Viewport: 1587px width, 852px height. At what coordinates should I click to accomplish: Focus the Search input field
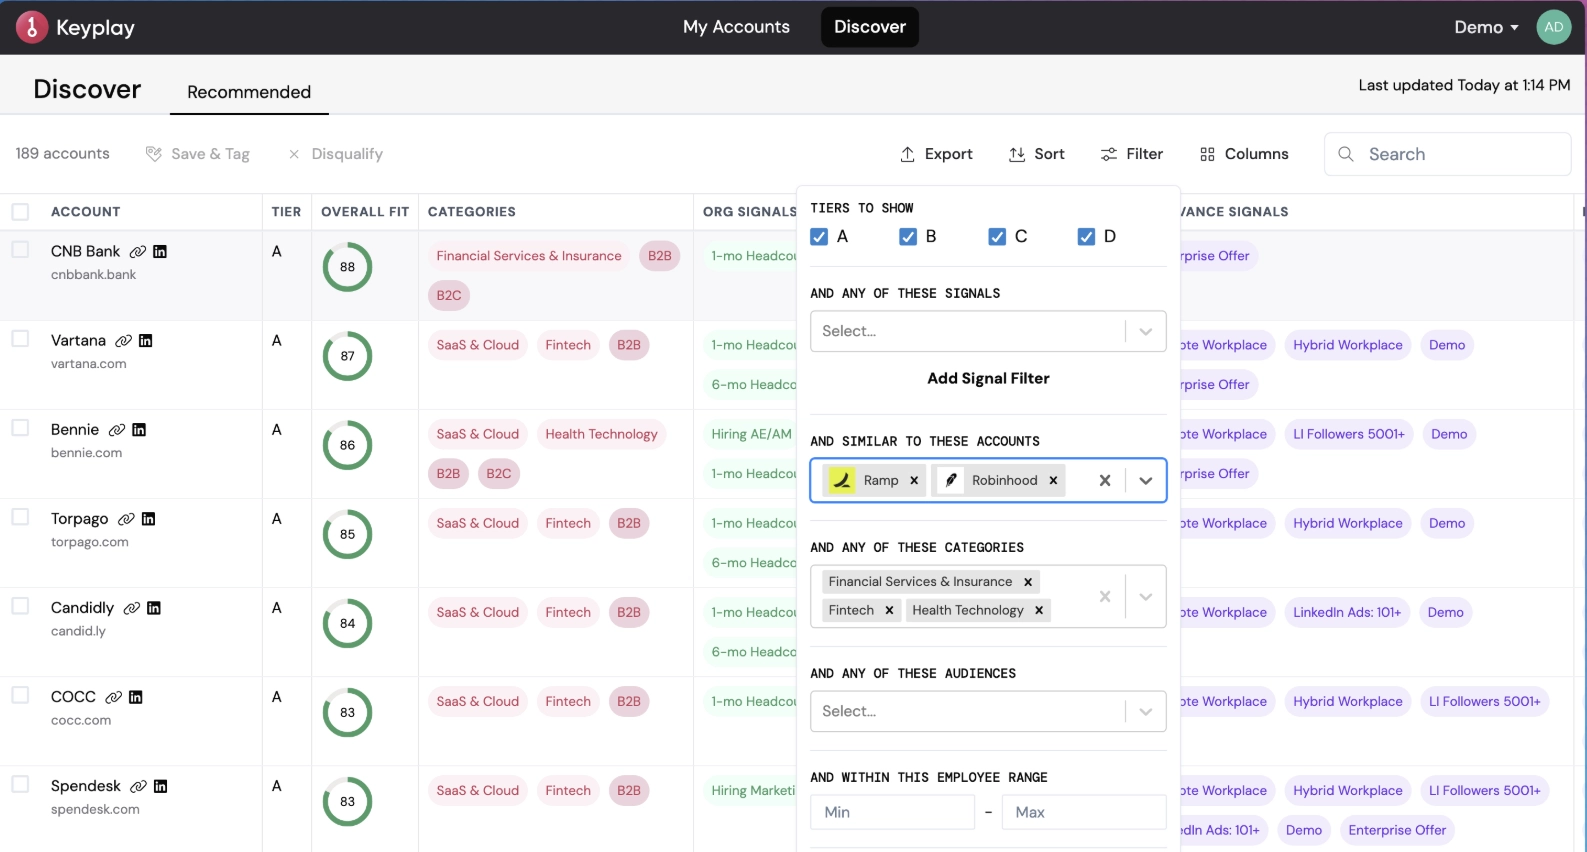(1447, 154)
